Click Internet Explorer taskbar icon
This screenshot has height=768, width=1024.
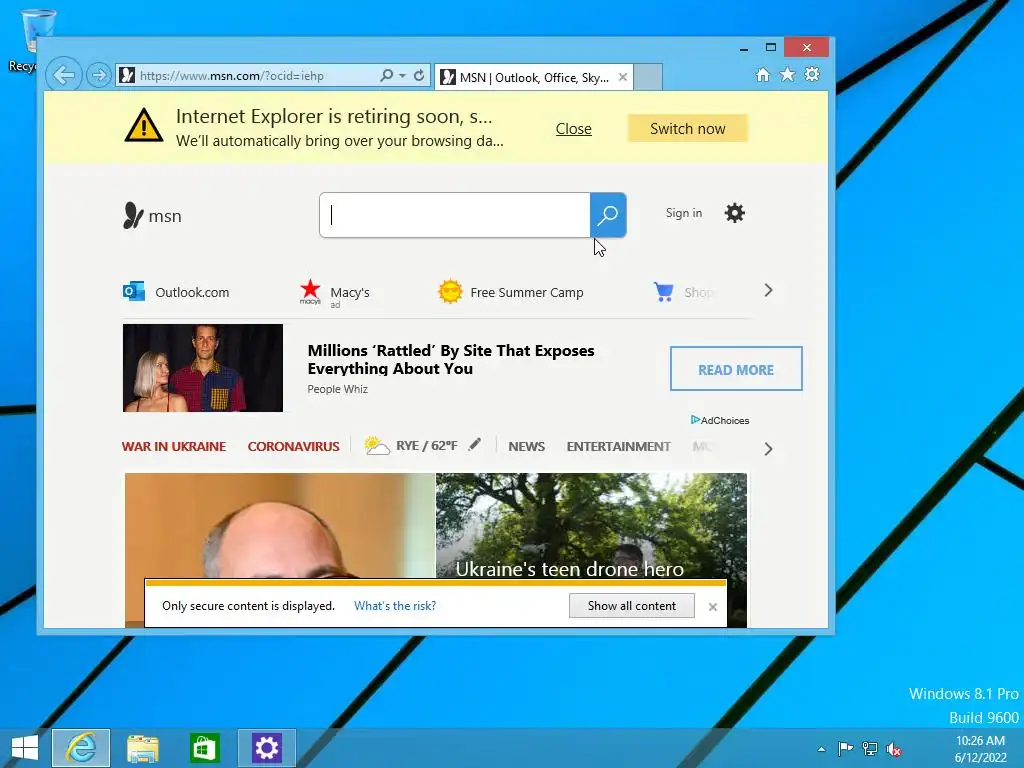click(81, 748)
